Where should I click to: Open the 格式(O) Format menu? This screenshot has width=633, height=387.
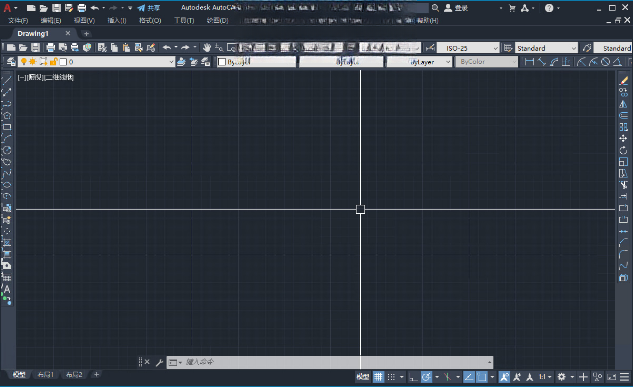click(x=150, y=20)
